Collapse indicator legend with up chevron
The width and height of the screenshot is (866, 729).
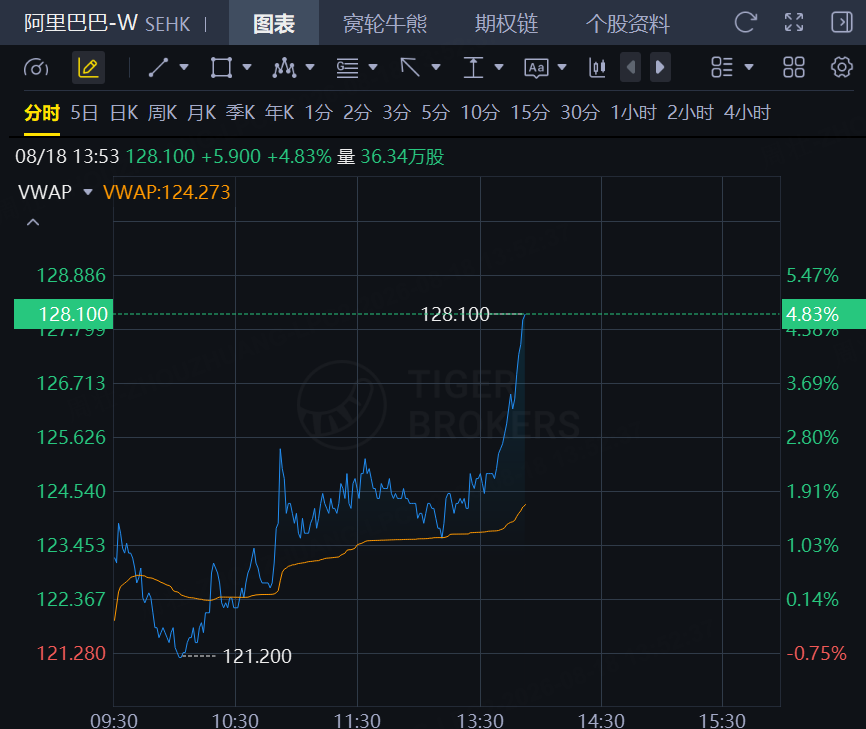point(33,223)
